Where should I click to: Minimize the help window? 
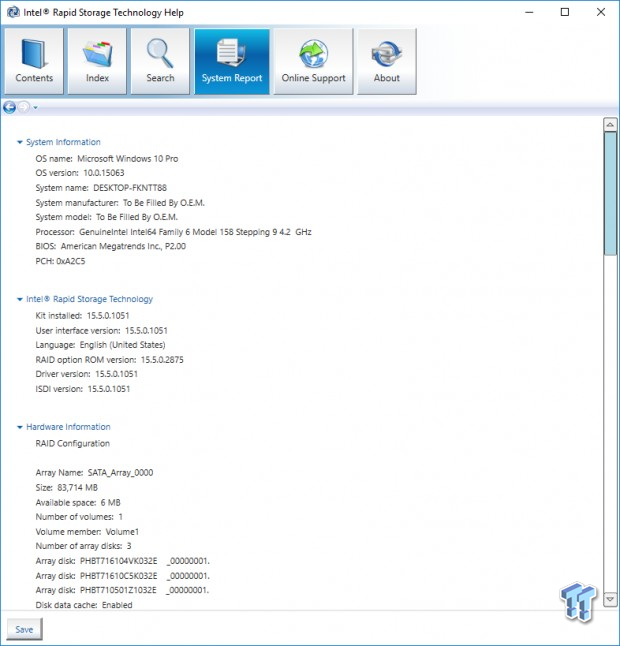tap(529, 12)
